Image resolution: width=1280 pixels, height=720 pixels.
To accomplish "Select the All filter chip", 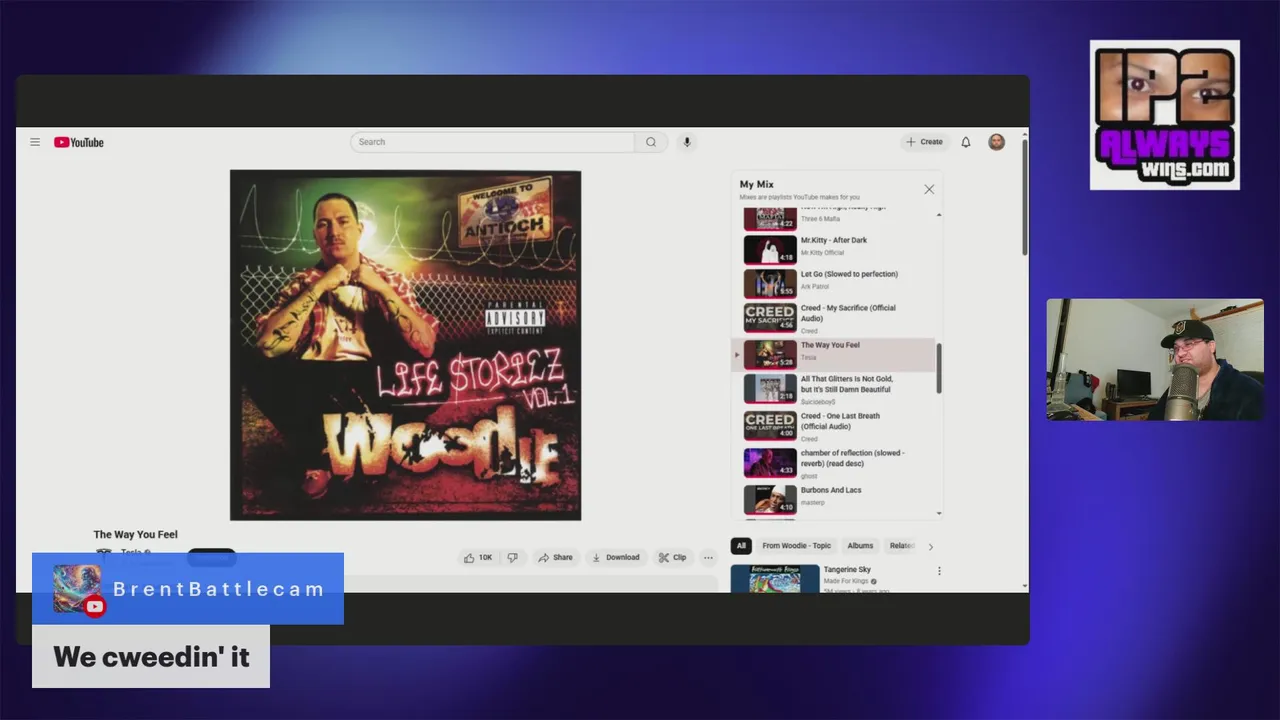I will tap(741, 546).
